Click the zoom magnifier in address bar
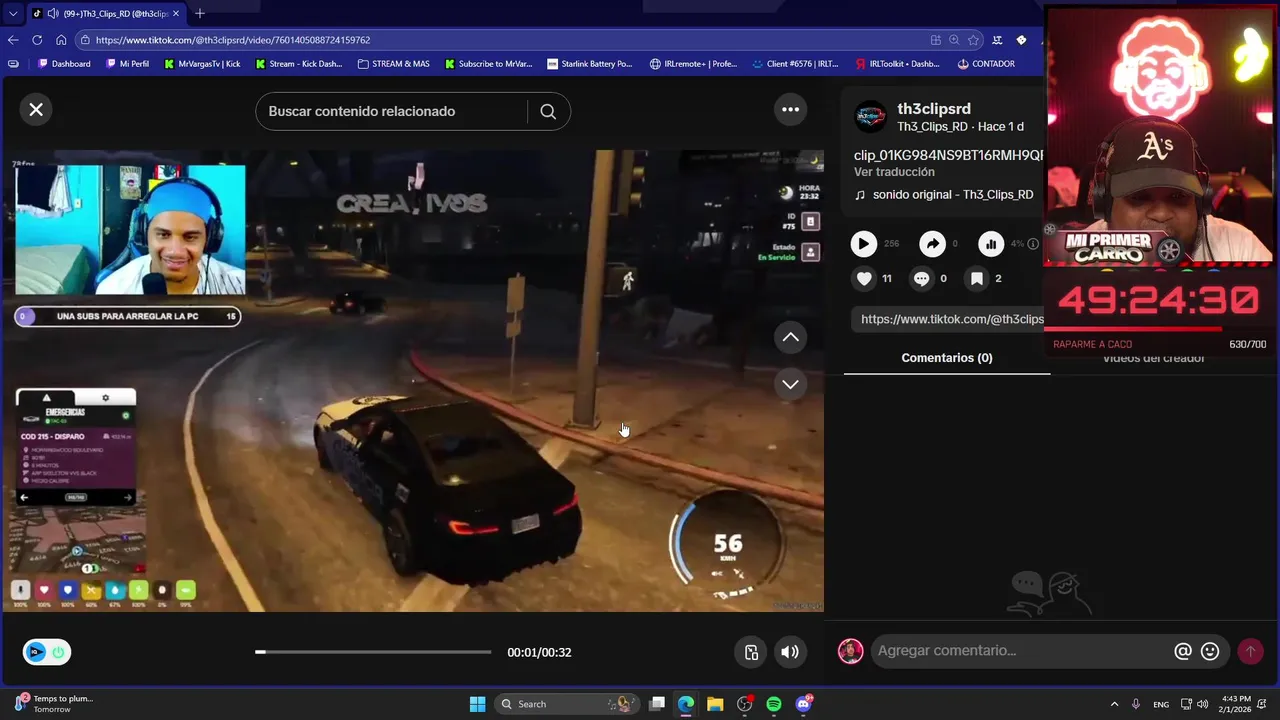This screenshot has width=1280, height=720. [954, 40]
